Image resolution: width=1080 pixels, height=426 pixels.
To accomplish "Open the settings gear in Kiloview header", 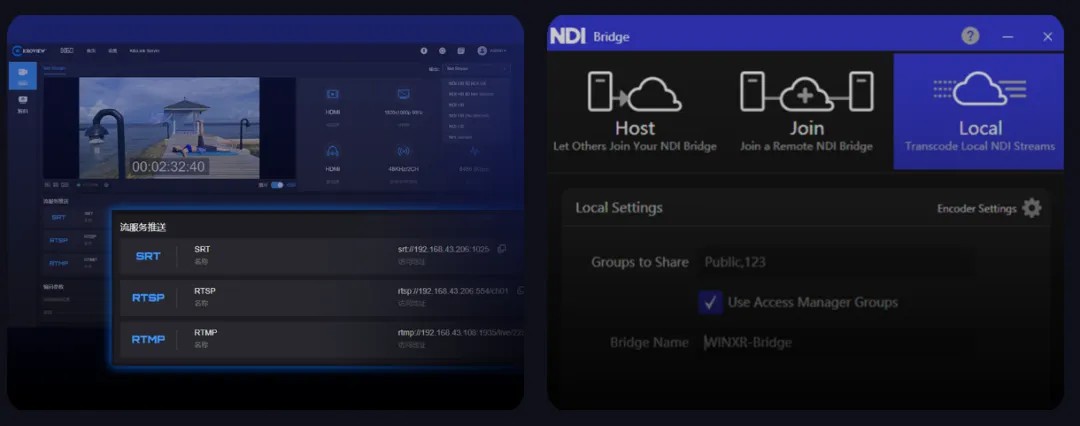I will click(442, 50).
